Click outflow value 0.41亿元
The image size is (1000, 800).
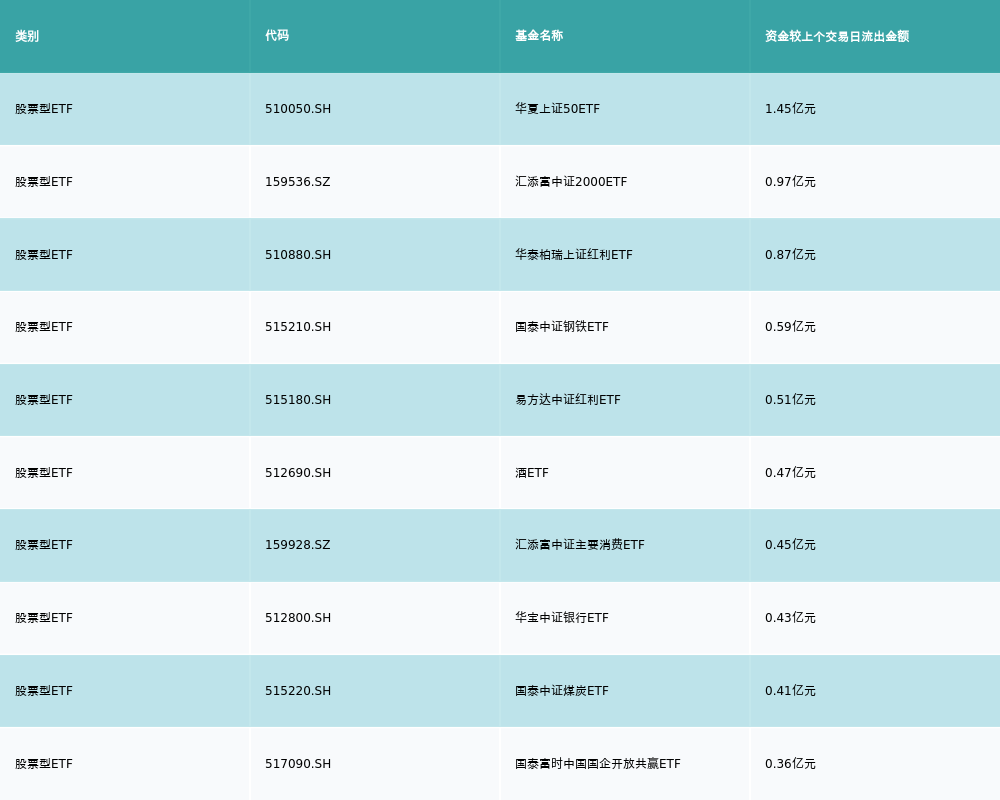[x=790, y=691]
